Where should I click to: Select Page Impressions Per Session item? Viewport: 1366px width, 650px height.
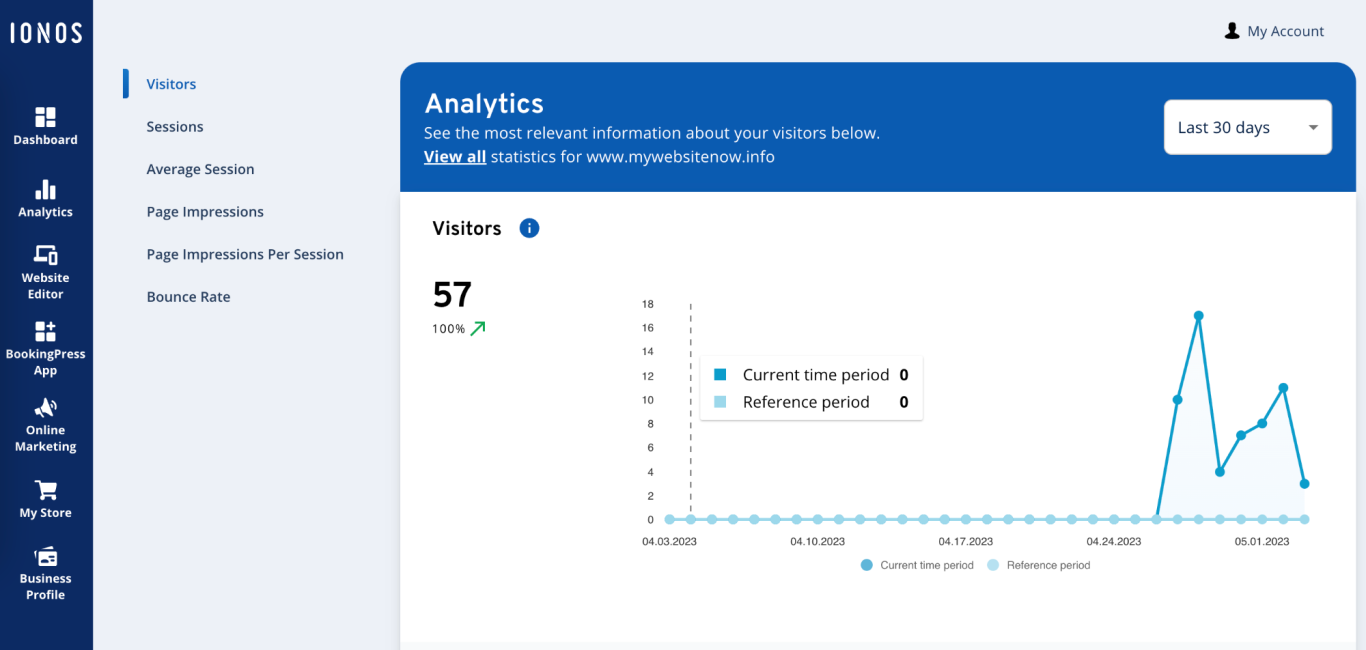point(245,254)
